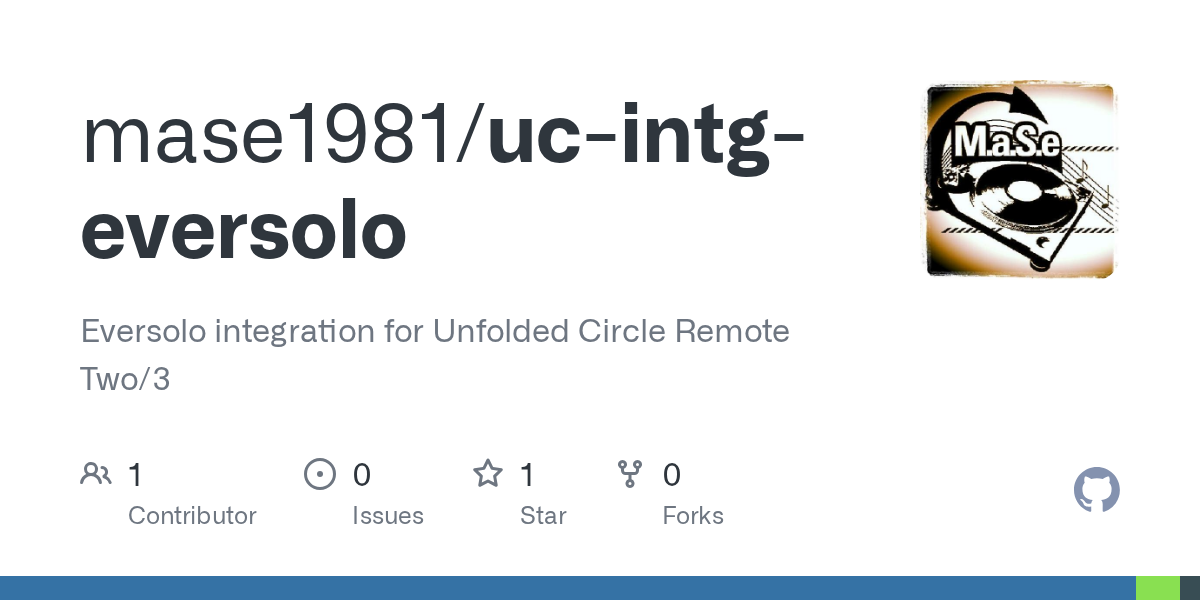Click the issues count zero
The height and width of the screenshot is (600, 1200).
pos(362,475)
